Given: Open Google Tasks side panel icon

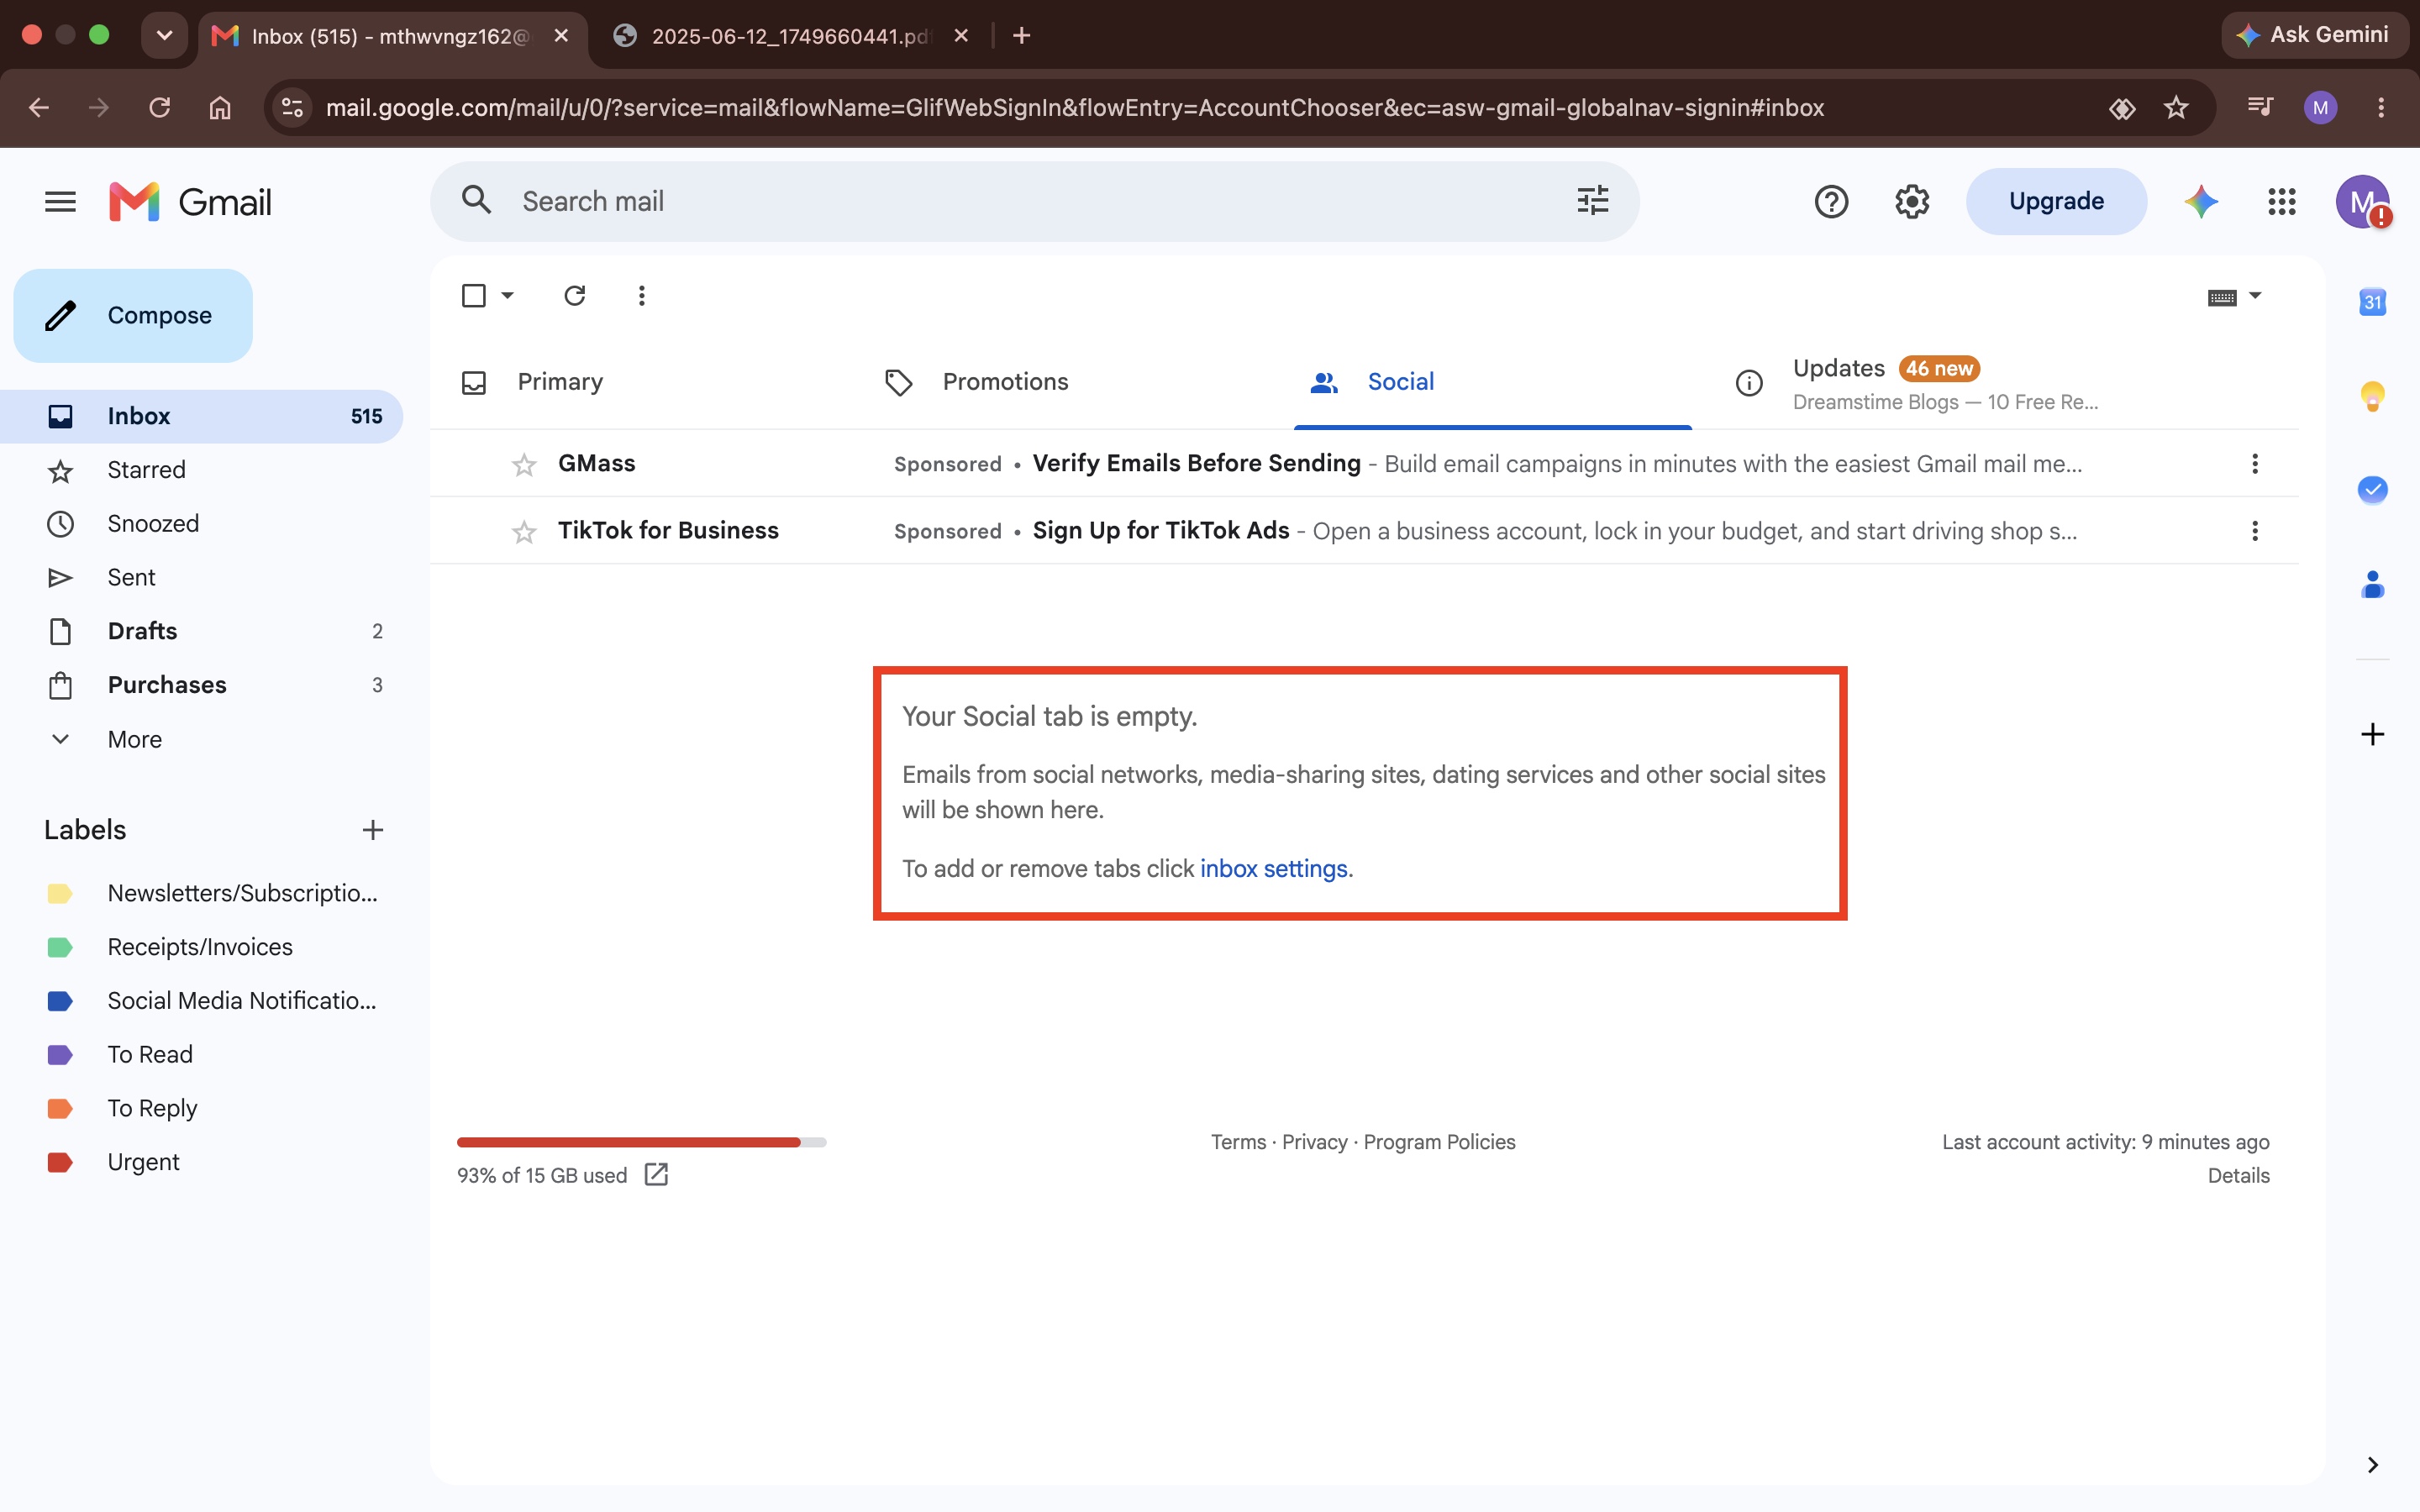Looking at the screenshot, I should click(x=2372, y=489).
